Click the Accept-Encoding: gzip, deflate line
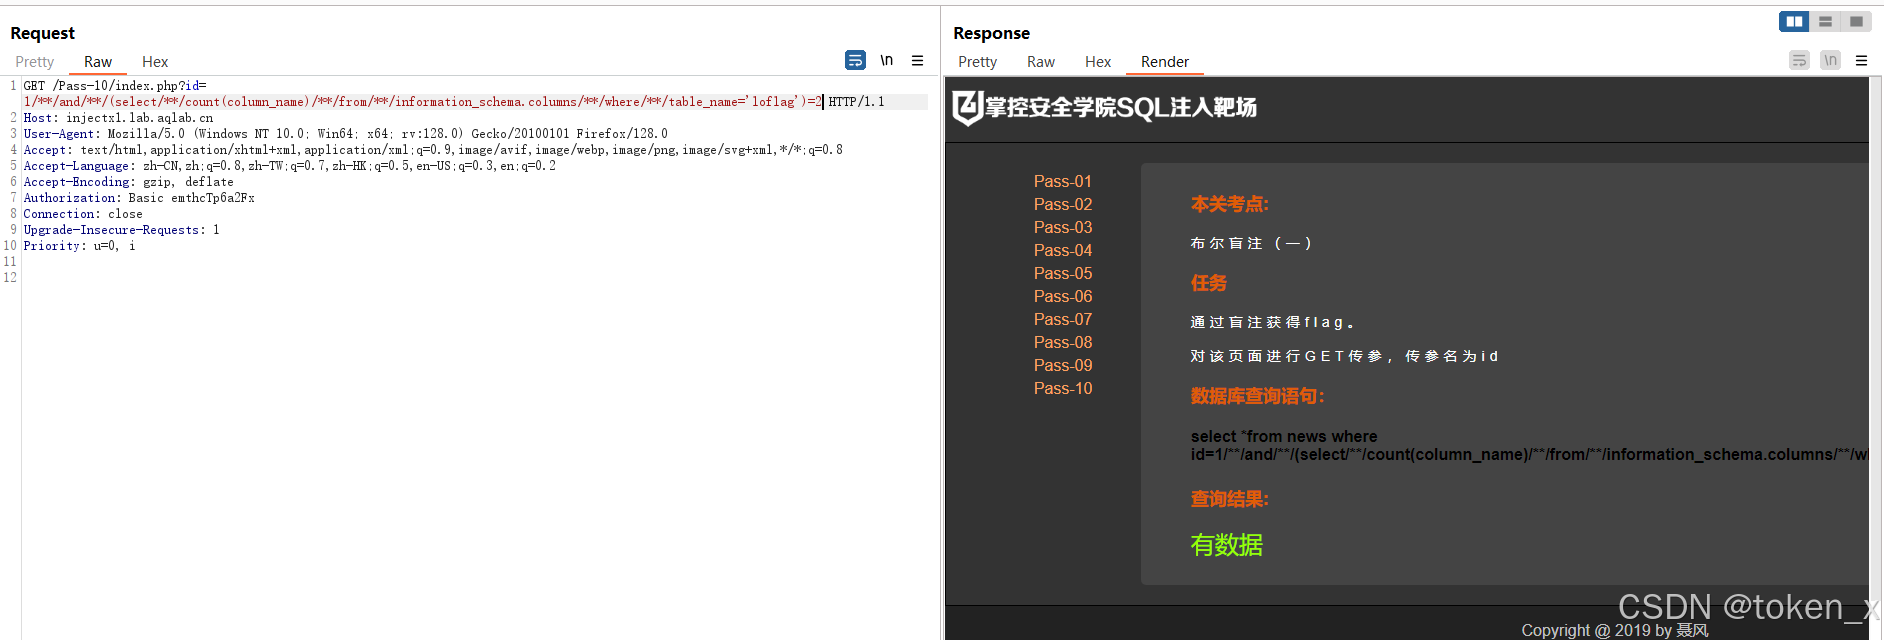Screen dimensions: 1884x640 (128, 182)
